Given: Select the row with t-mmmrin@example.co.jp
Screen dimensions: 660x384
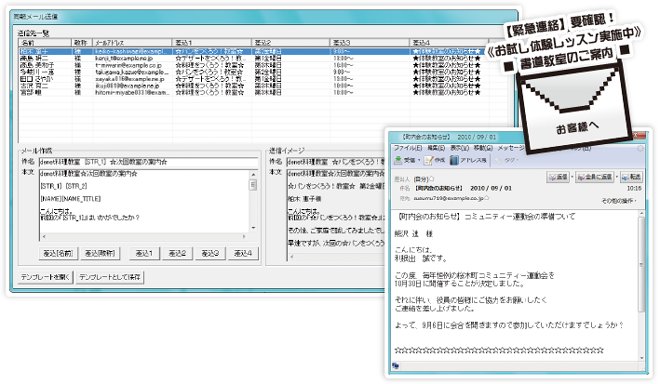Looking at the screenshot, I should tap(264, 65).
